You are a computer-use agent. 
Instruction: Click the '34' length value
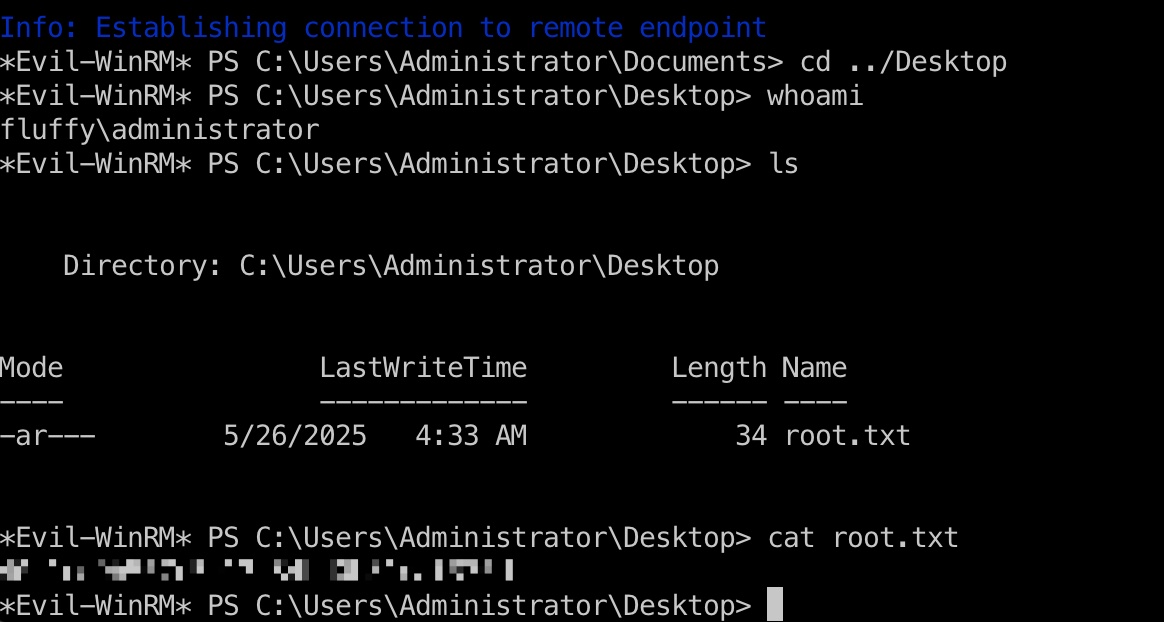point(751,436)
